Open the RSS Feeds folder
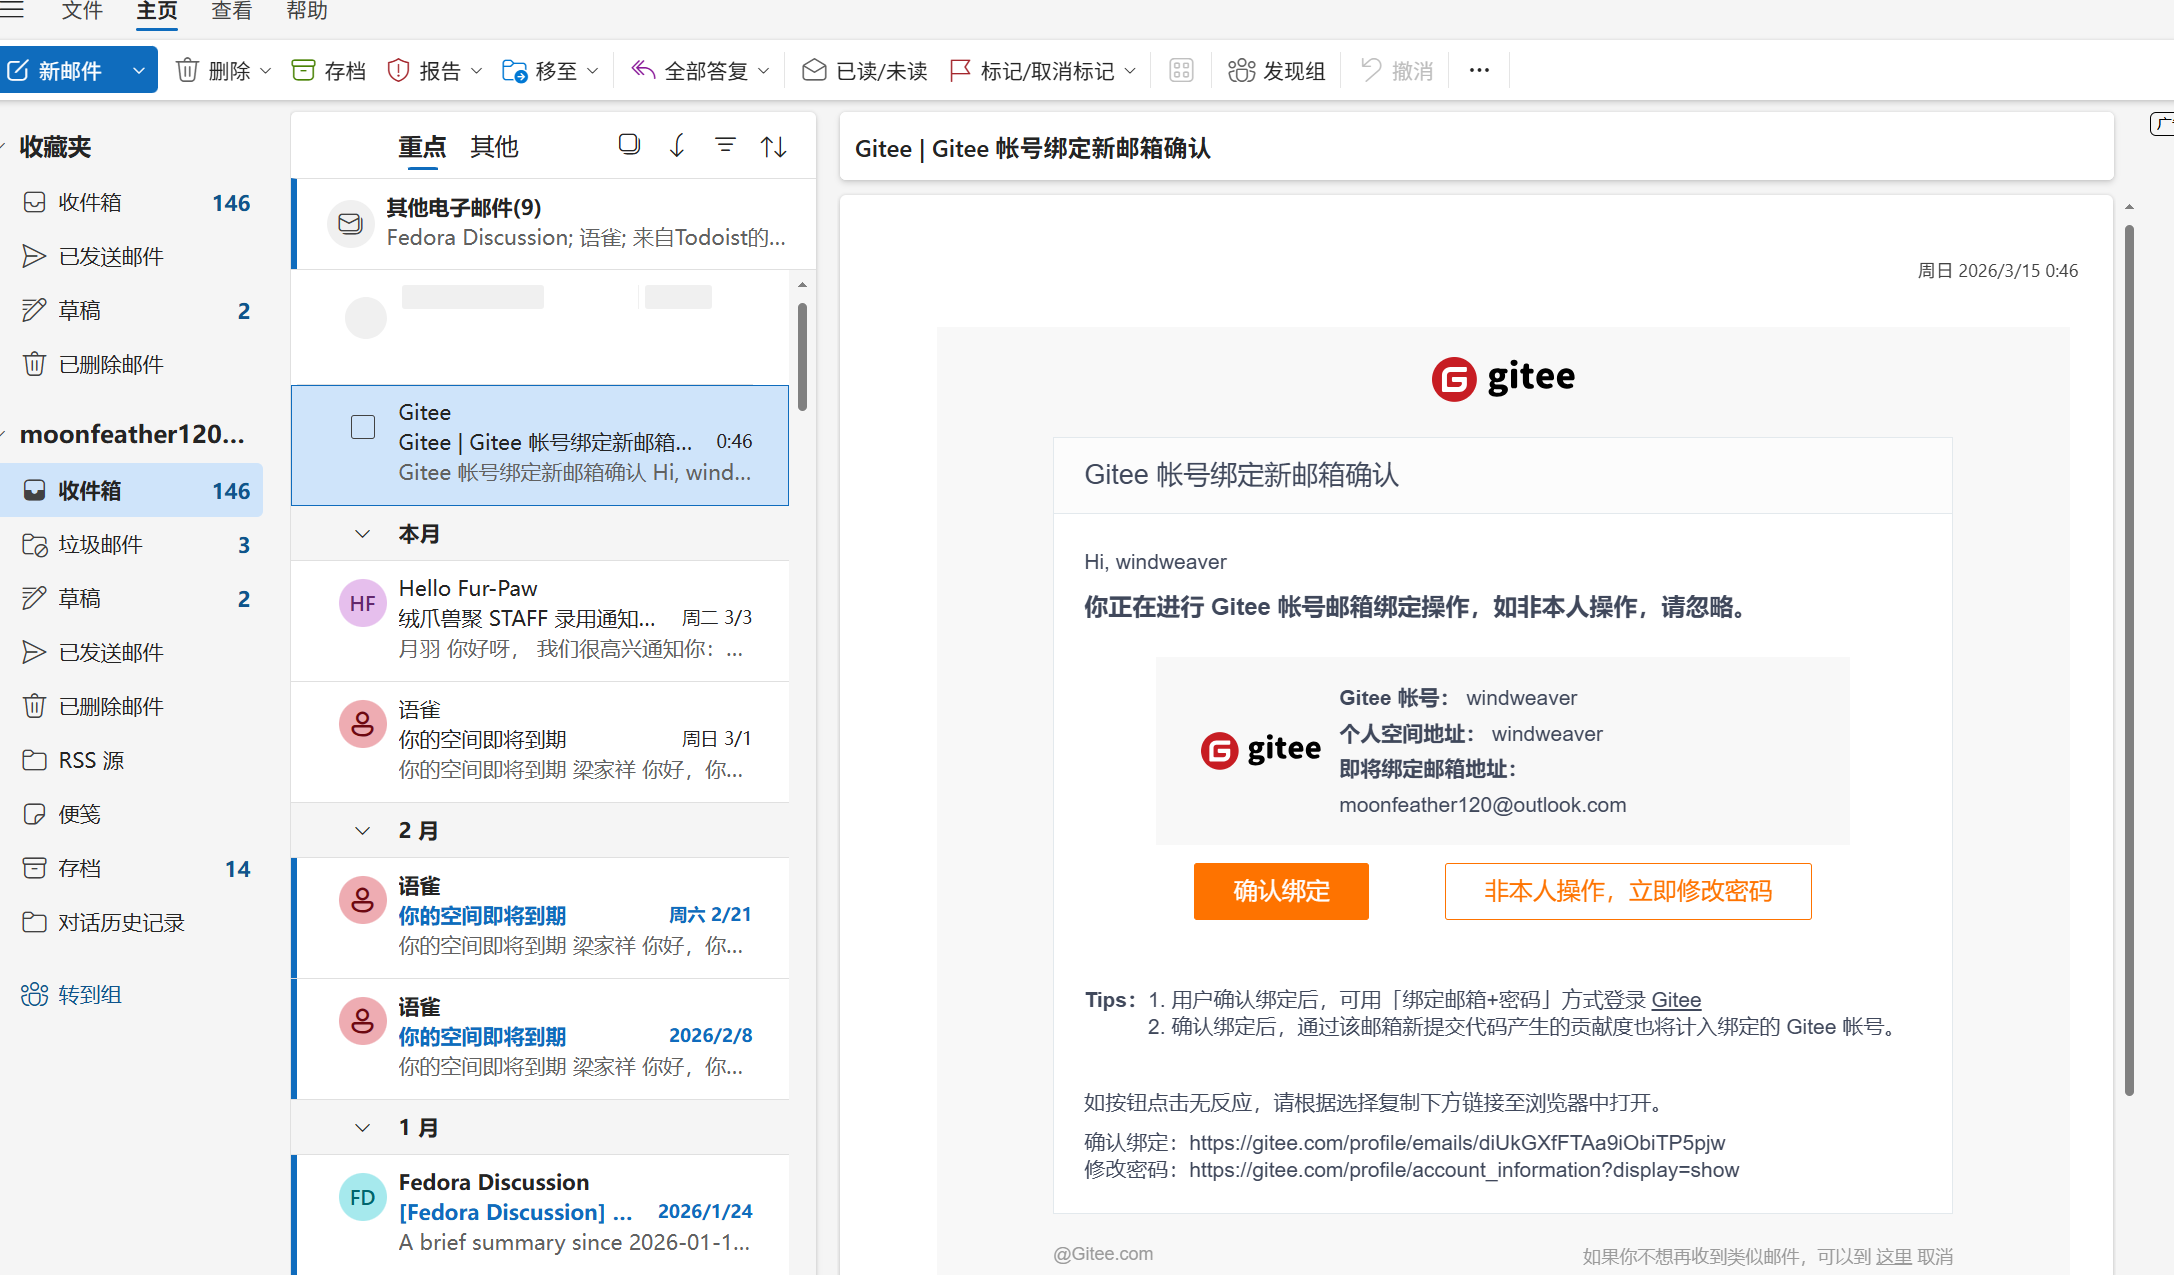The height and width of the screenshot is (1275, 2174). [x=131, y=761]
